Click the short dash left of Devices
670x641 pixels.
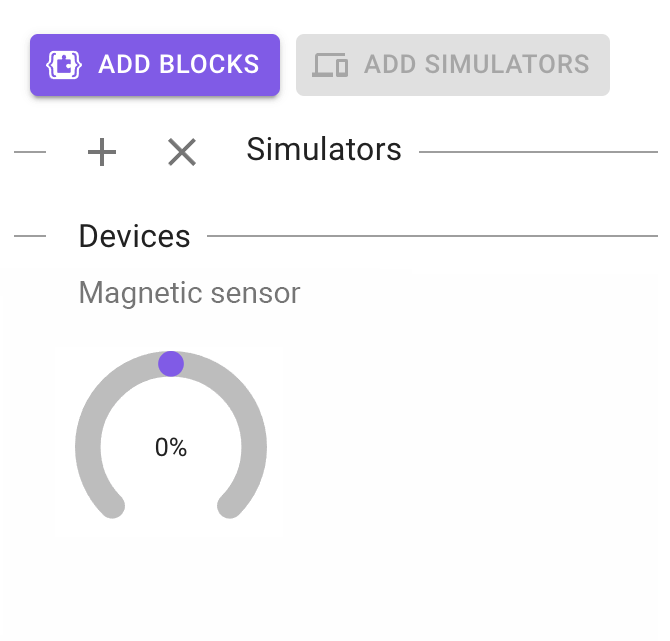30,236
